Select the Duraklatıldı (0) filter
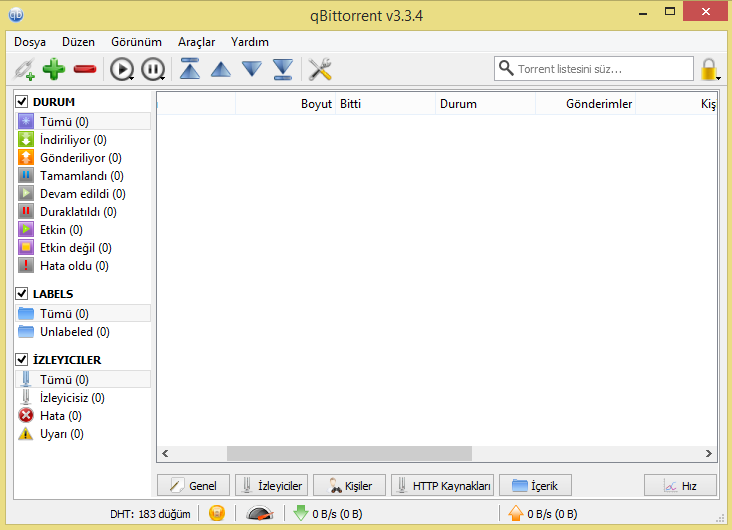Screen dimensions: 732x530 pos(83,212)
